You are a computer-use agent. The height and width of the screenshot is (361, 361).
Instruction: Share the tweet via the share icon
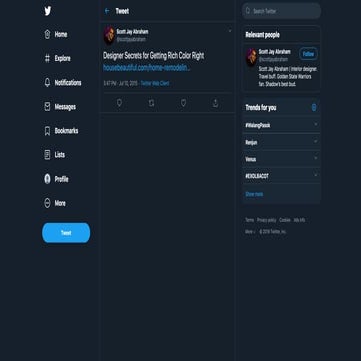[x=215, y=103]
